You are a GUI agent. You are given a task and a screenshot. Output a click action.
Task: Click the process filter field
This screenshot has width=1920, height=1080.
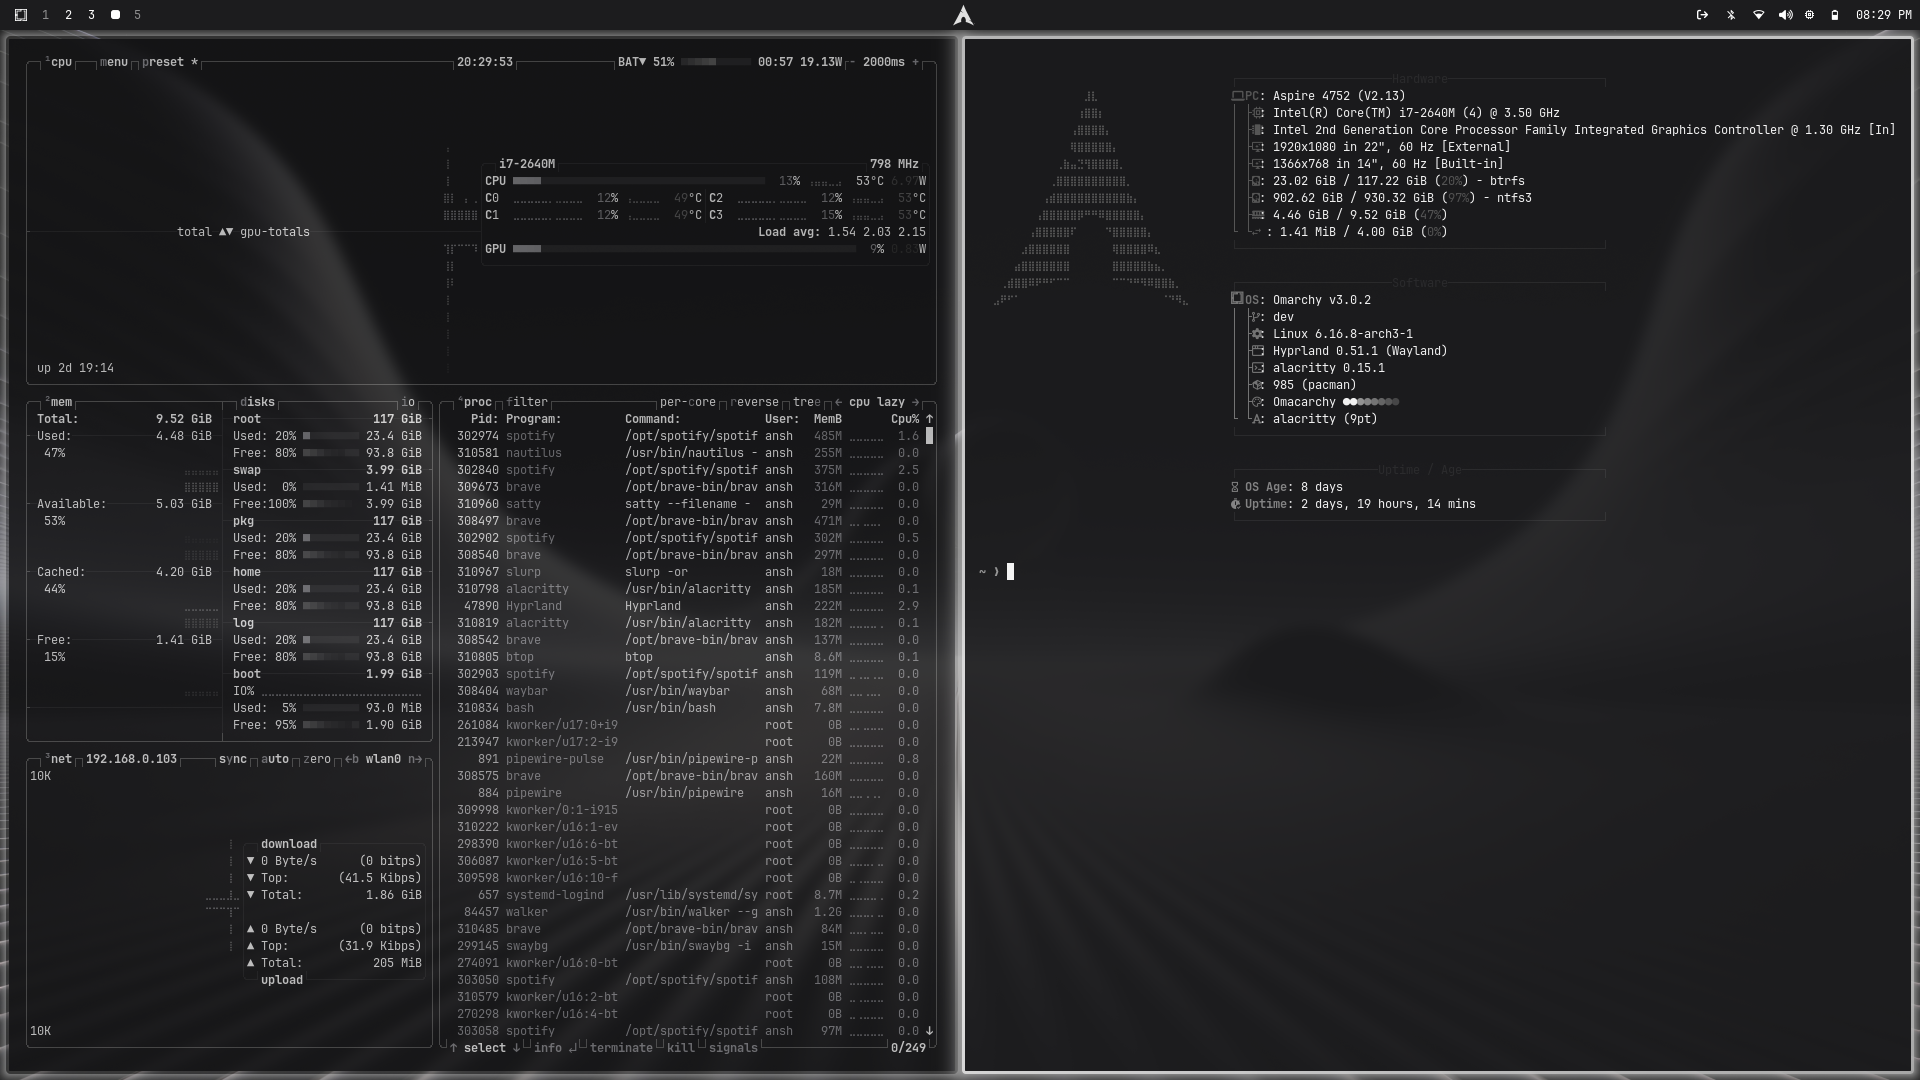pyautogui.click(x=527, y=402)
